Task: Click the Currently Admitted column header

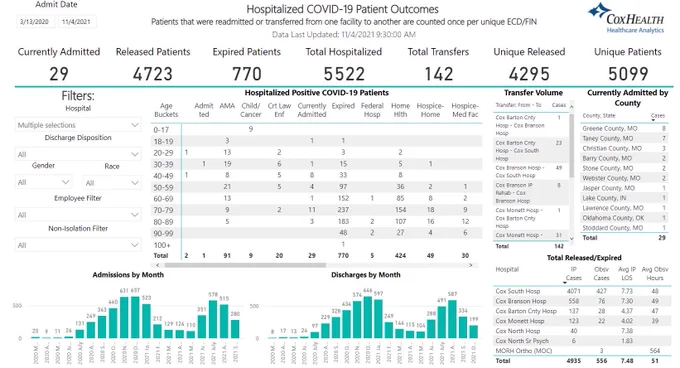Action: click(x=312, y=110)
